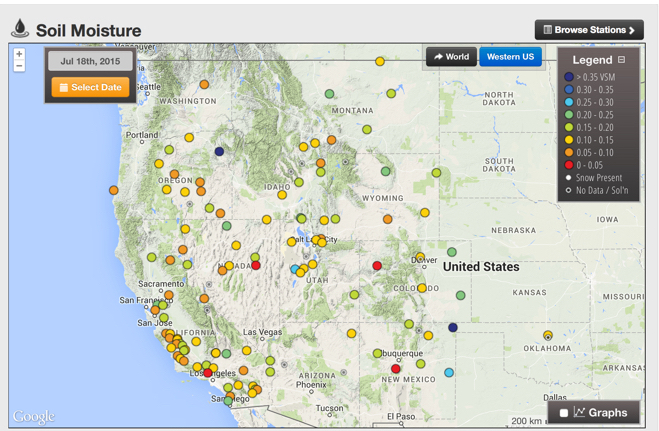Viewport: 659px width, 431px height.
Task: Zoom in on the map
Action: click(x=19, y=54)
